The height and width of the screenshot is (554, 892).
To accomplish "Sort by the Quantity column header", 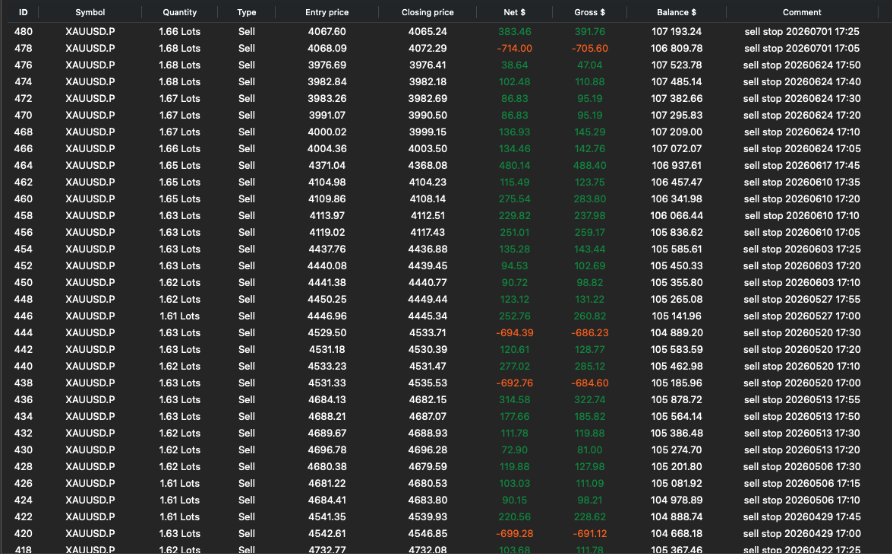I will tap(179, 12).
